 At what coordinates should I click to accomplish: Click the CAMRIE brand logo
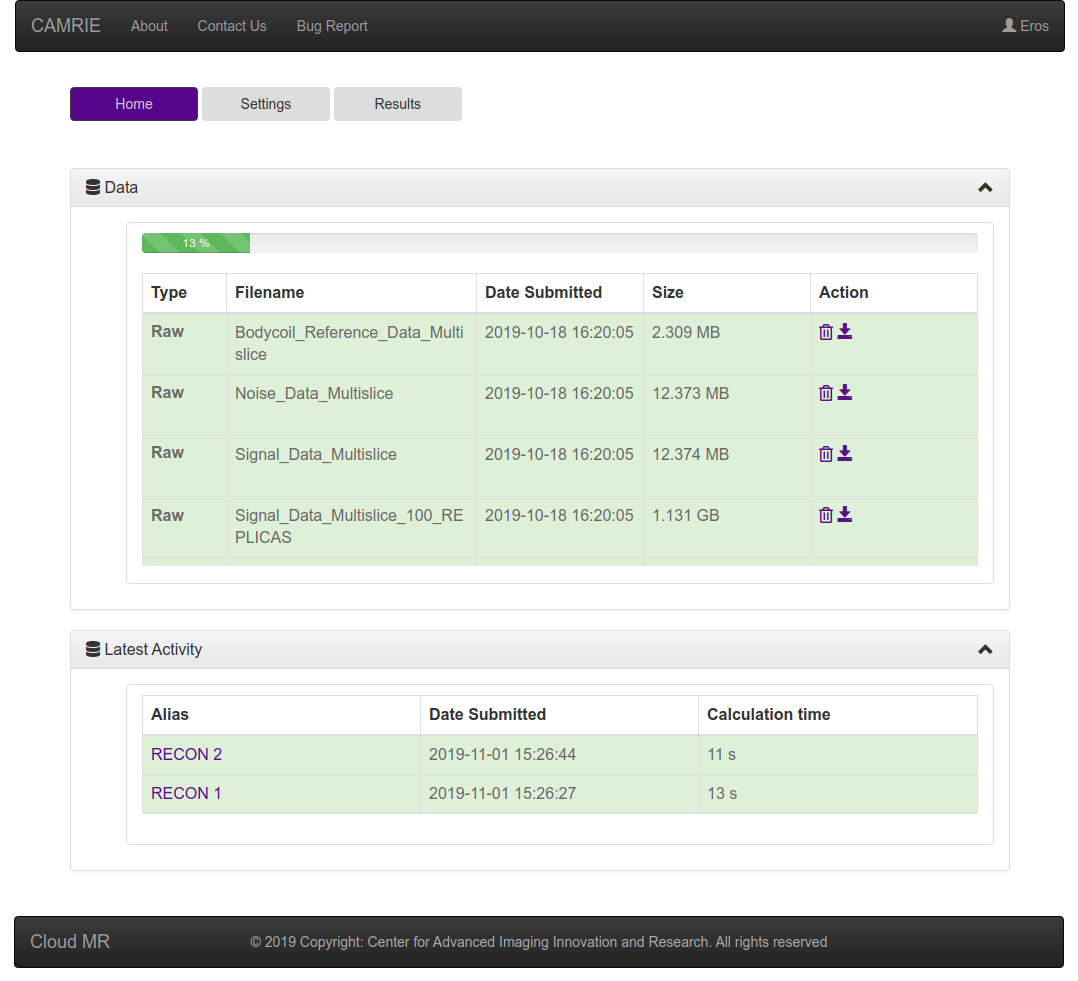tap(66, 26)
